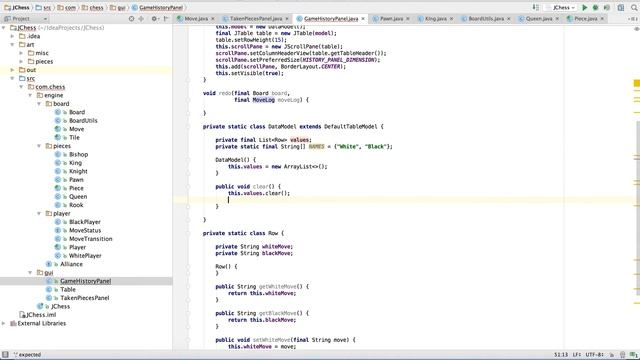Click UTF-8 encoding in status bar

click(x=595, y=355)
